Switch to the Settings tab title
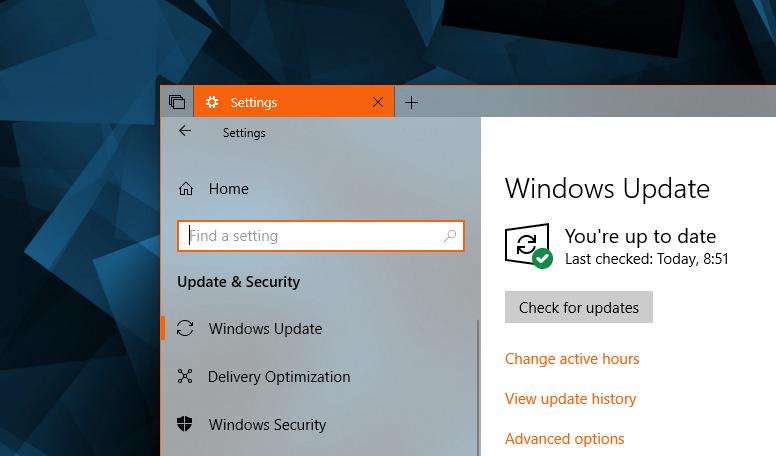The image size is (776, 456). (254, 102)
